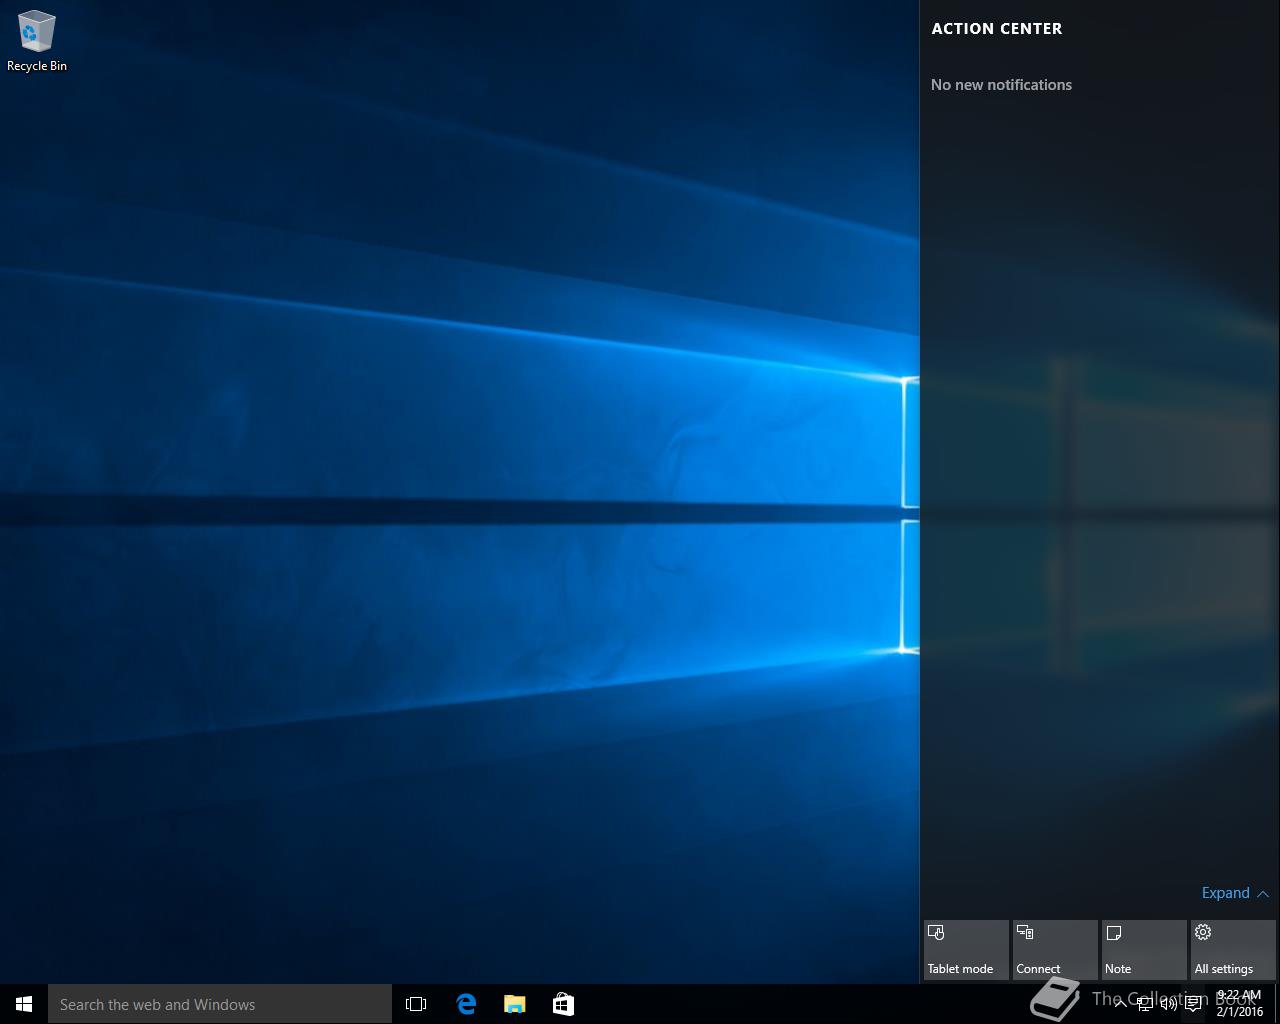
Task: Click the Note quick action tile
Action: [1144, 950]
